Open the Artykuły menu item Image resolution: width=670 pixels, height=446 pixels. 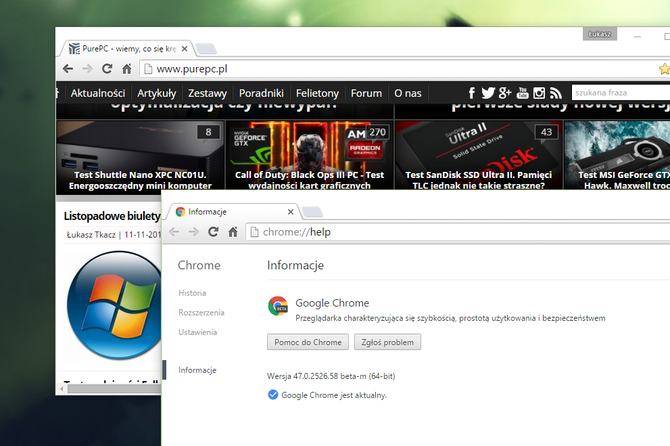[x=156, y=93]
